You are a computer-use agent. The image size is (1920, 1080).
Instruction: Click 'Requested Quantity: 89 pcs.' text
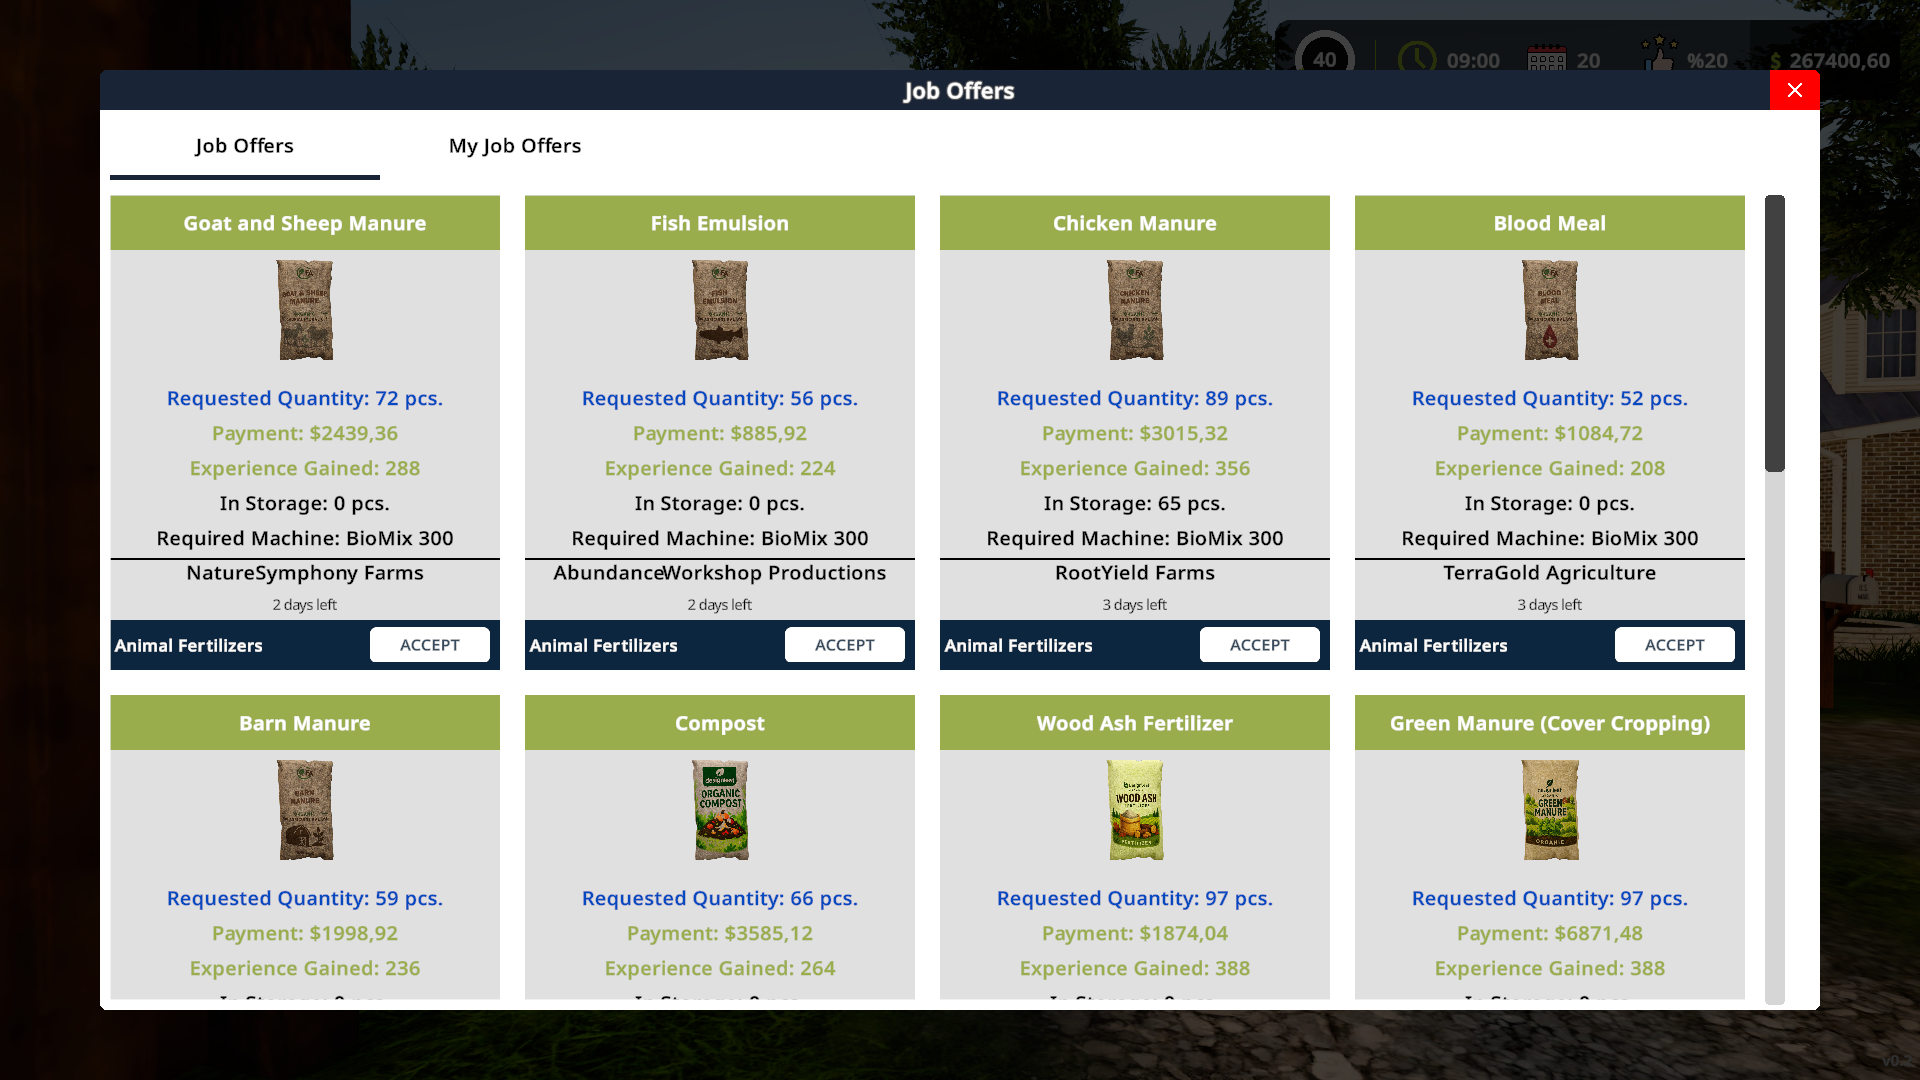tap(1135, 398)
